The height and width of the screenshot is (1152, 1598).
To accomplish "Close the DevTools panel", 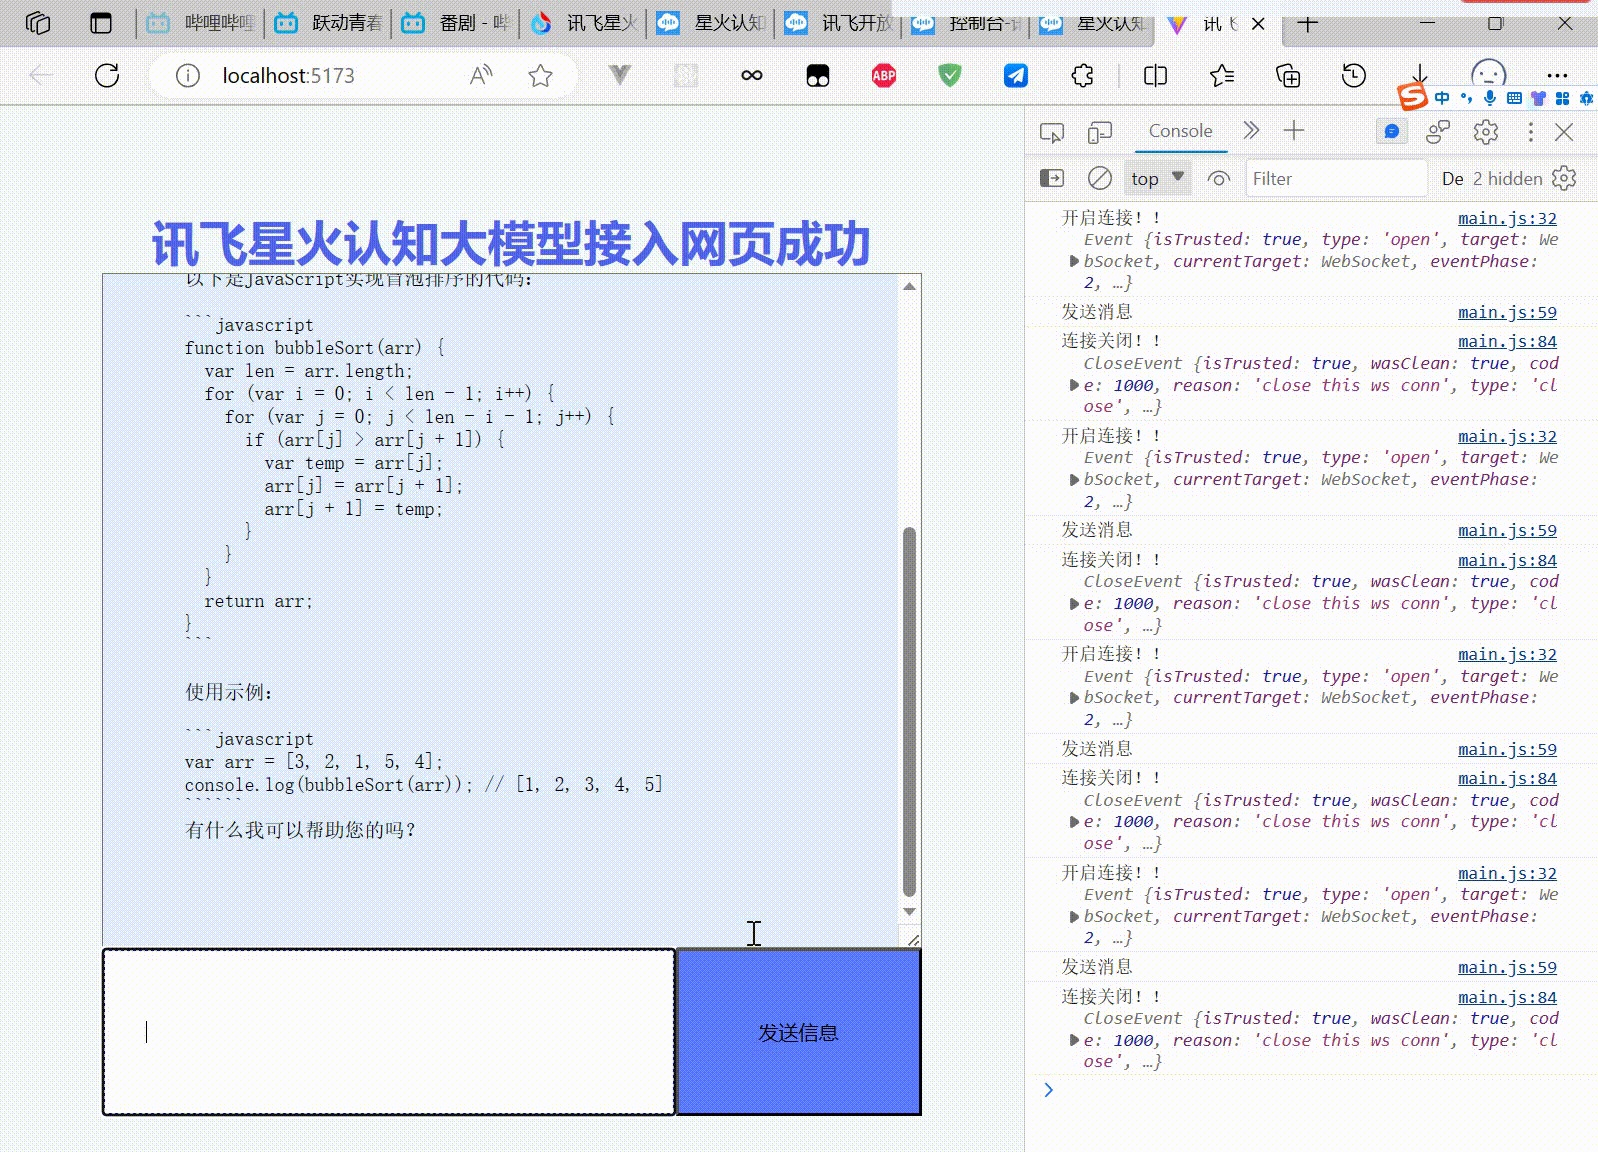I will pos(1565,131).
